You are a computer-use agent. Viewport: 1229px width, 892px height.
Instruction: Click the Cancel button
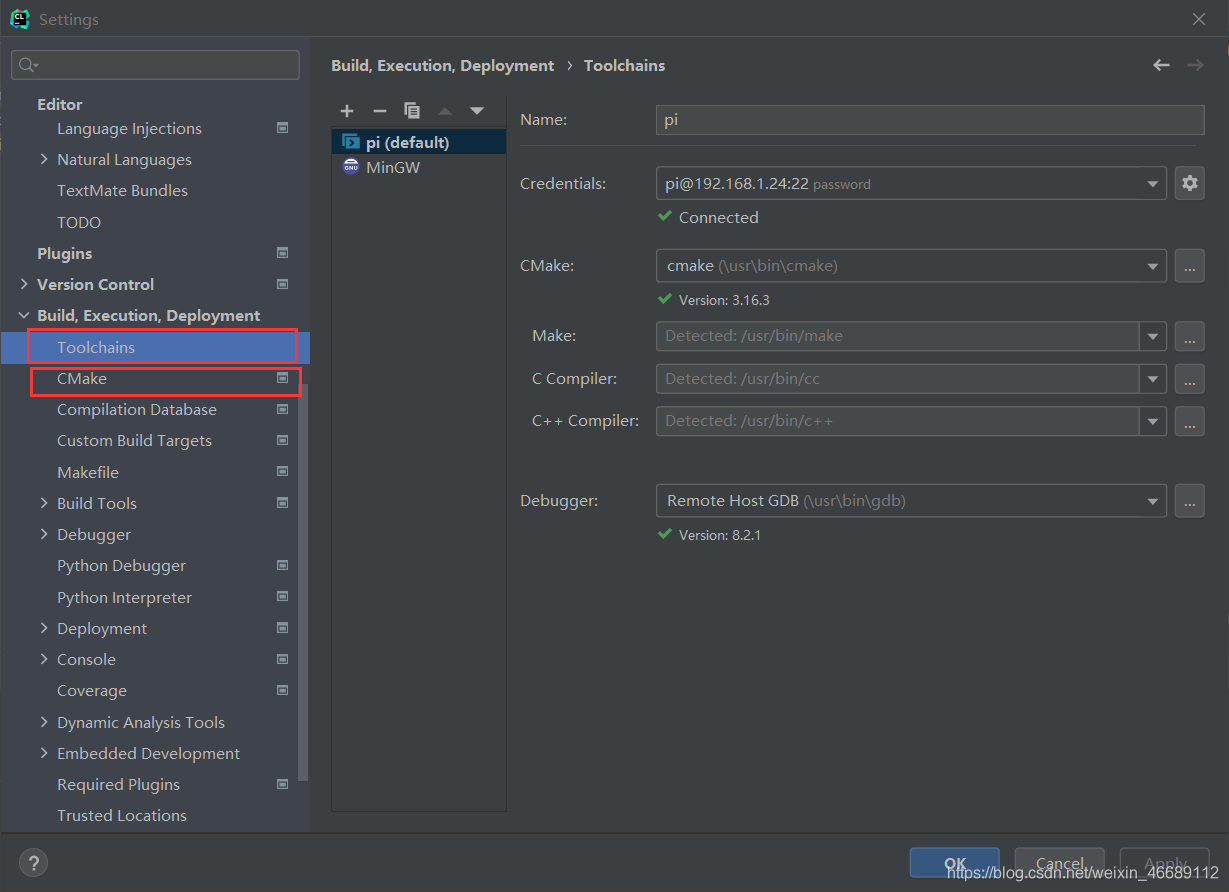[1060, 863]
